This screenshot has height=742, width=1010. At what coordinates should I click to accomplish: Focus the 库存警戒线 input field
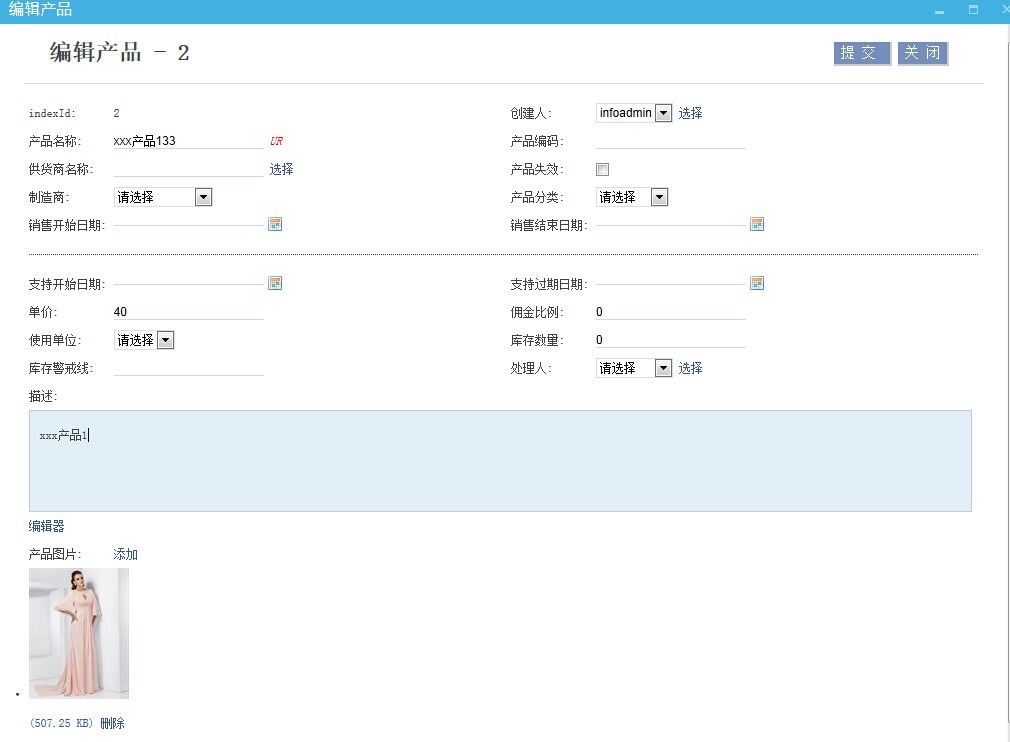[x=189, y=368]
